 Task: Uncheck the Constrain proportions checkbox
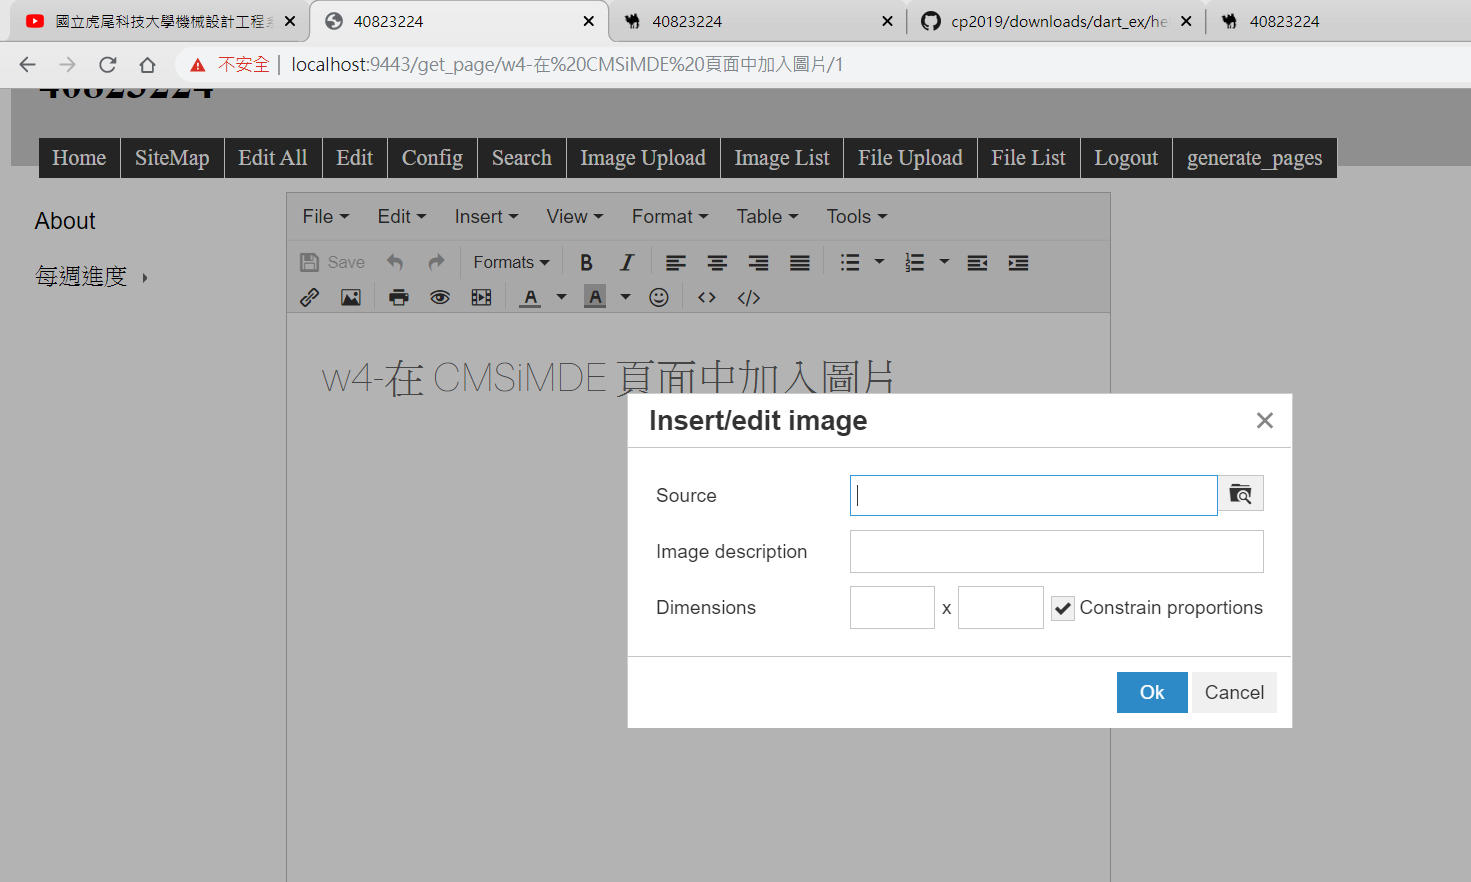pyautogui.click(x=1063, y=608)
